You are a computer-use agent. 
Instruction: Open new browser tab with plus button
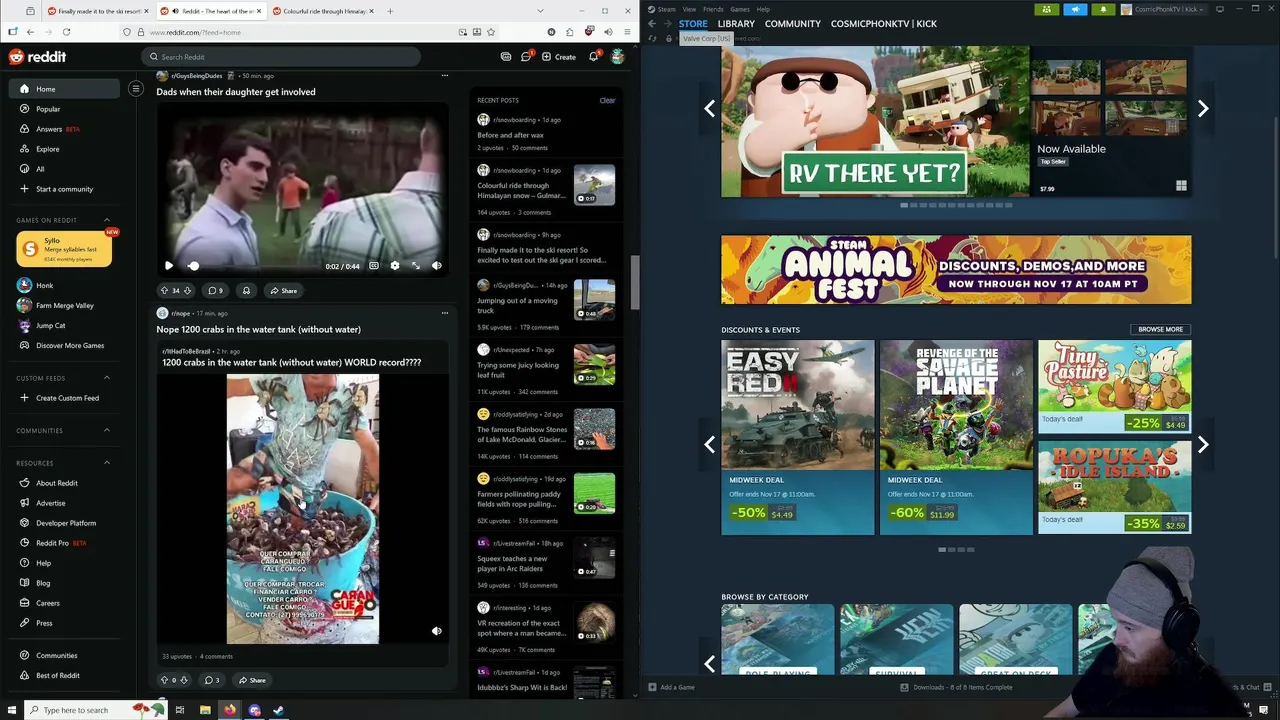click(x=390, y=11)
